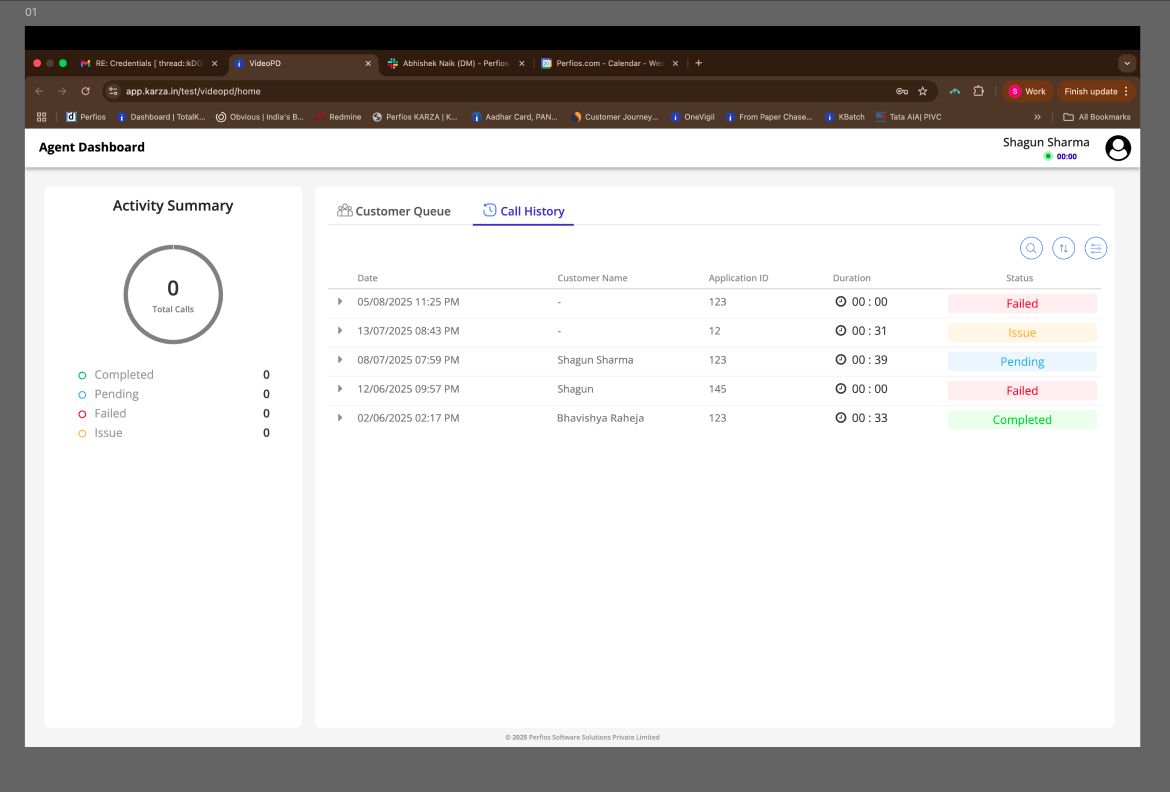1170x792 pixels.
Task: Click the Work profile chip in the browser
Action: tap(1028, 91)
